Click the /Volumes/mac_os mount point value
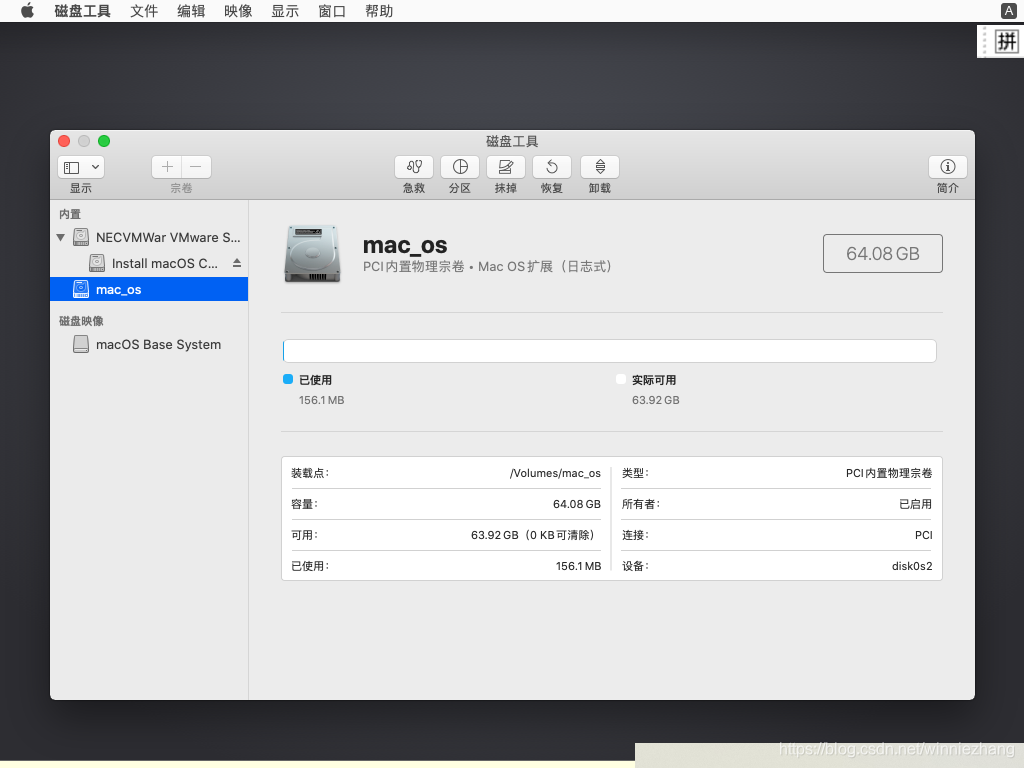 [555, 473]
